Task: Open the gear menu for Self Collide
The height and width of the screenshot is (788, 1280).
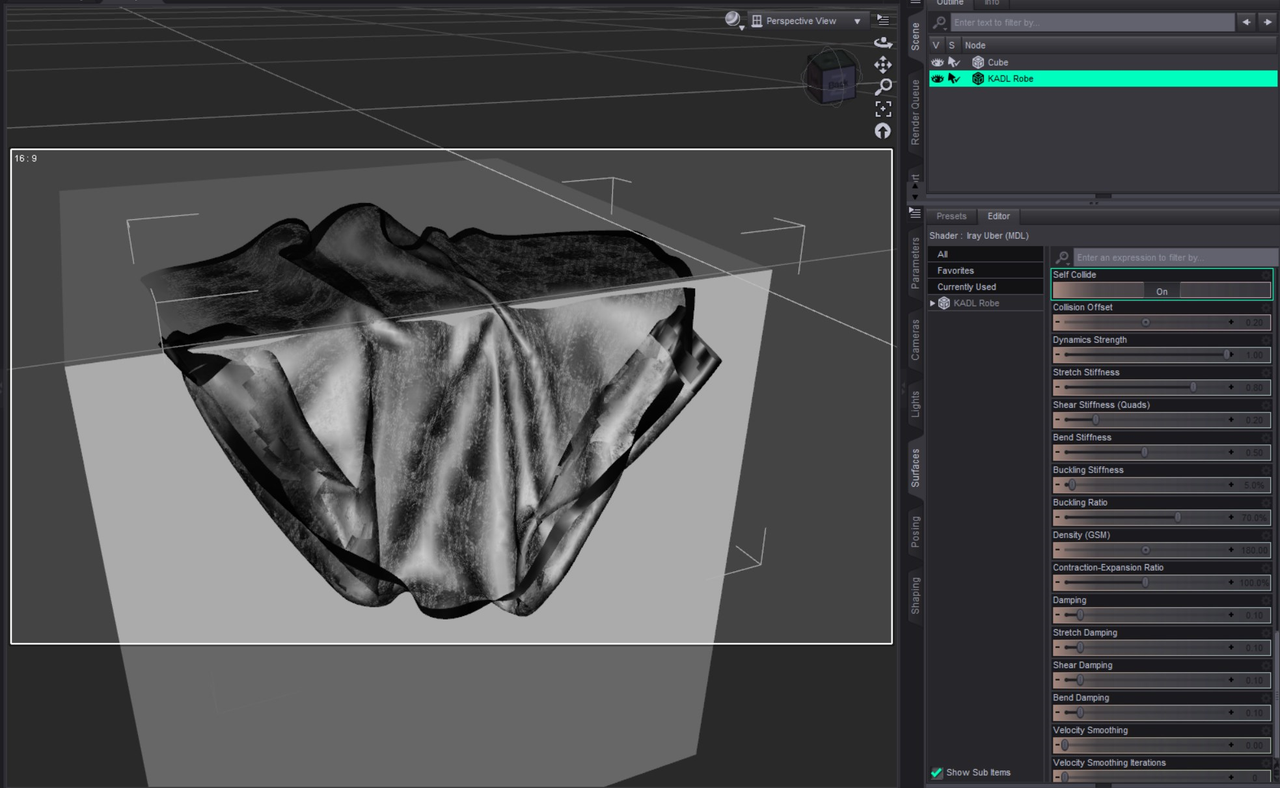Action: (x=1267, y=274)
